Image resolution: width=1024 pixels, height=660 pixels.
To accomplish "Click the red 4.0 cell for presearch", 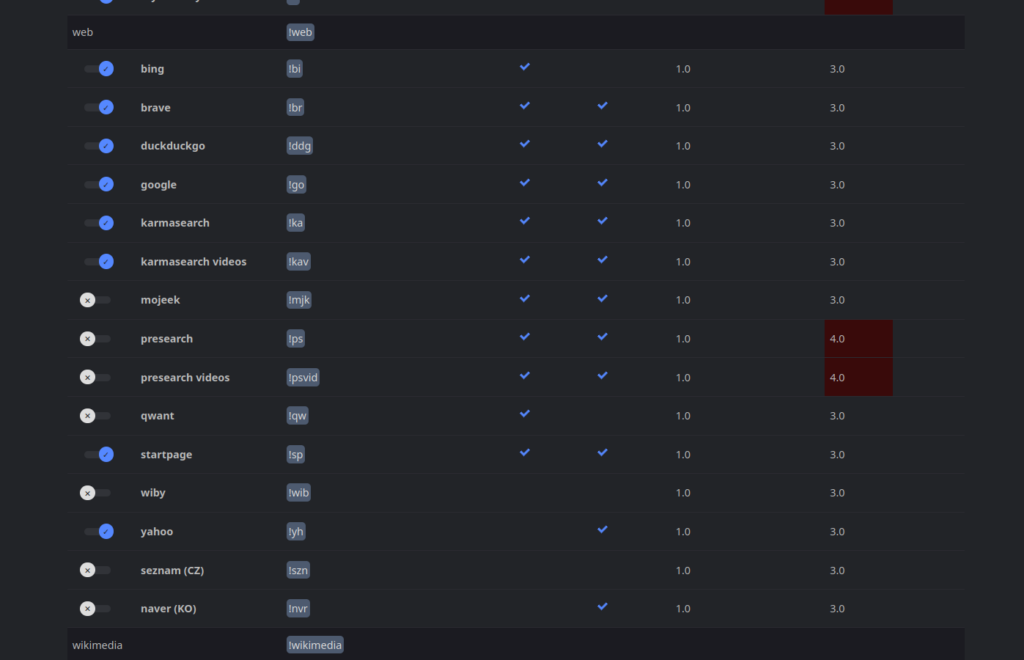I will point(858,339).
